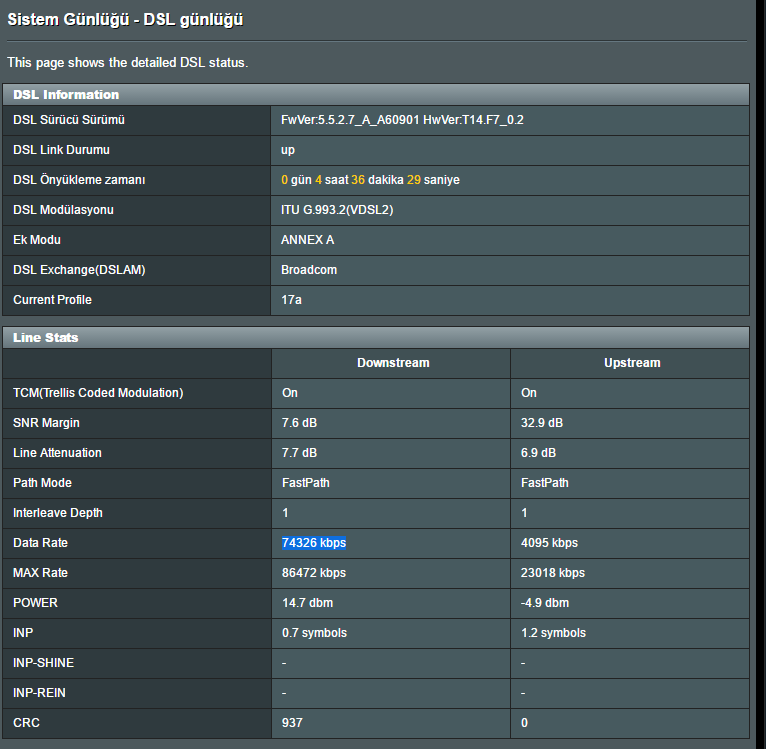Click the downstream CRC count 937
Viewport: 766px width, 749px height.
pos(292,723)
